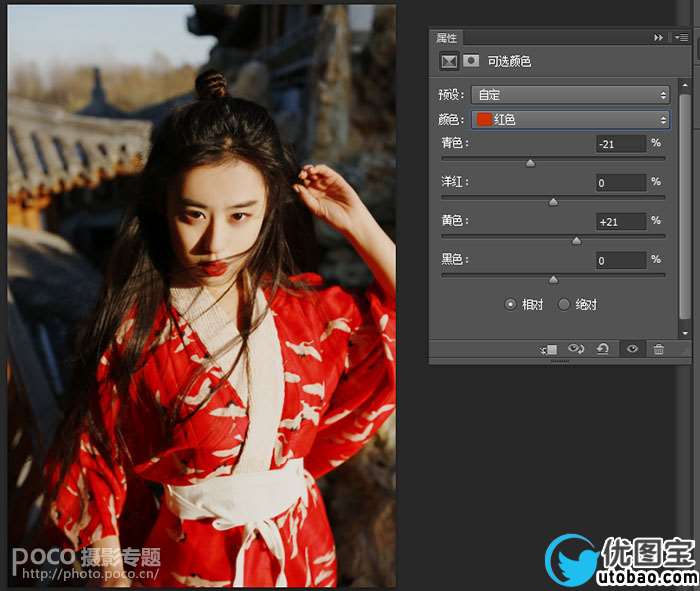Click the reset adjustment icon
Viewport: 700px width, 591px height.
(603, 349)
